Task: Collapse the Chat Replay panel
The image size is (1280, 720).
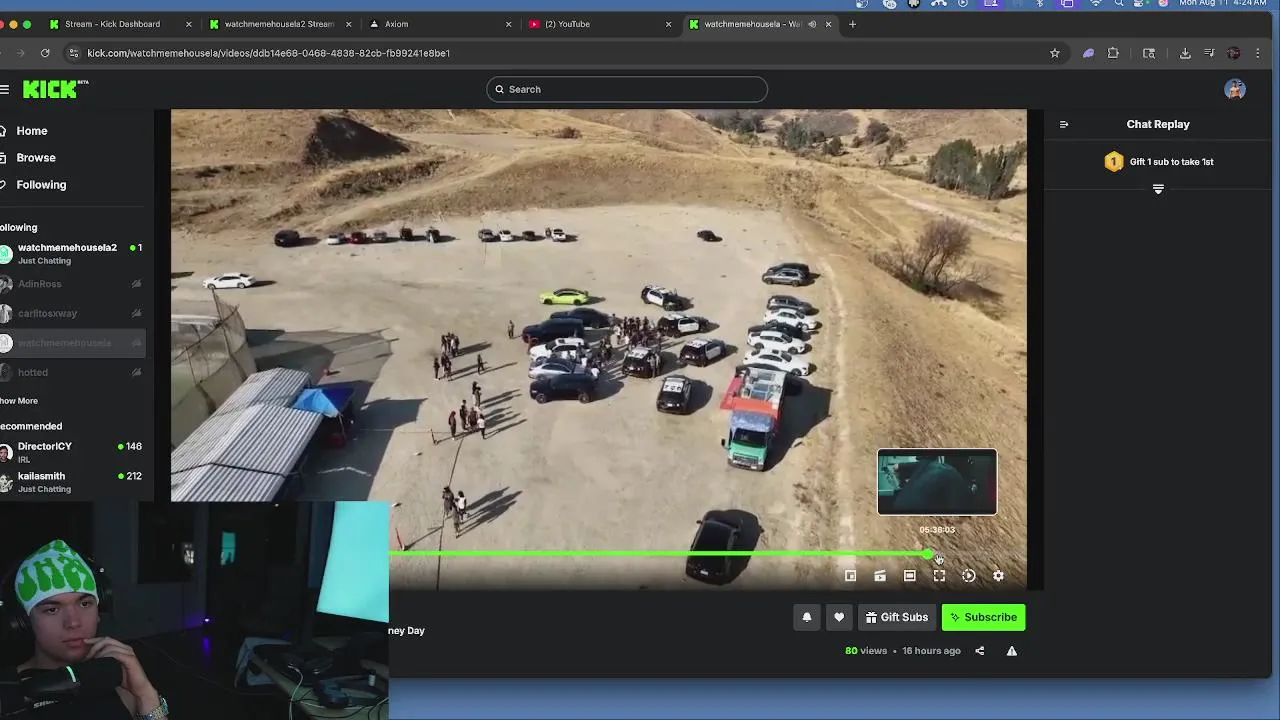Action: pos(1064,125)
